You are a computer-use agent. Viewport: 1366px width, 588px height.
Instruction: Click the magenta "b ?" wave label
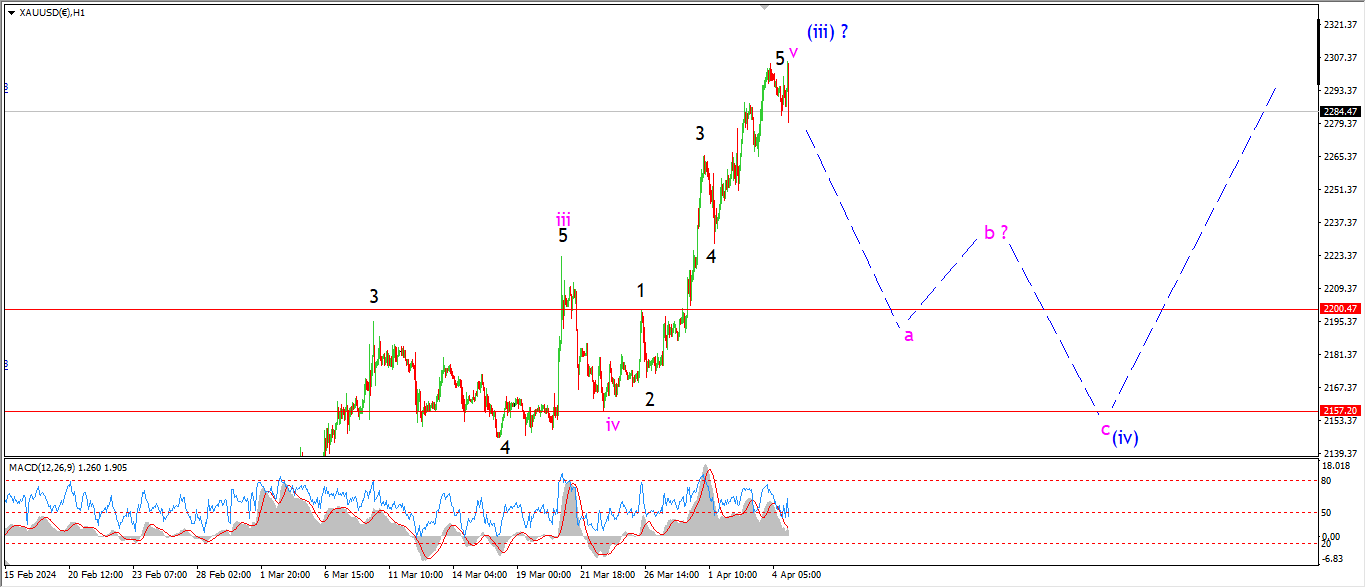pyautogui.click(x=995, y=233)
